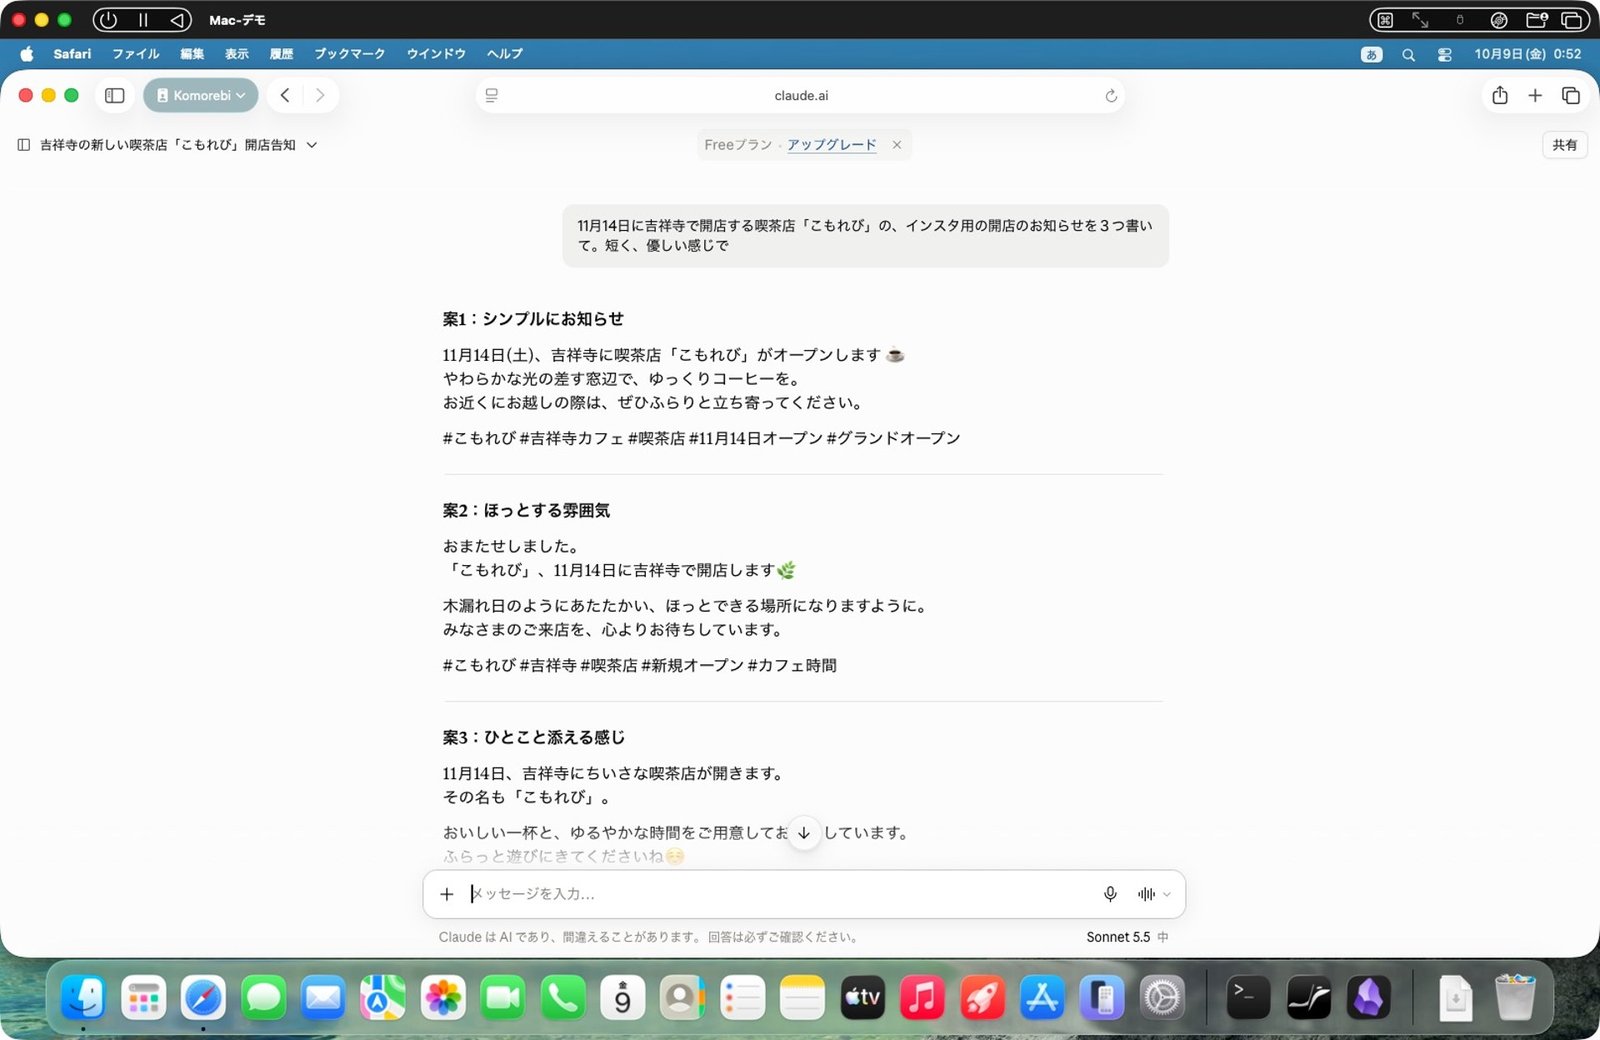Click the claude.ai address bar

coord(801,96)
